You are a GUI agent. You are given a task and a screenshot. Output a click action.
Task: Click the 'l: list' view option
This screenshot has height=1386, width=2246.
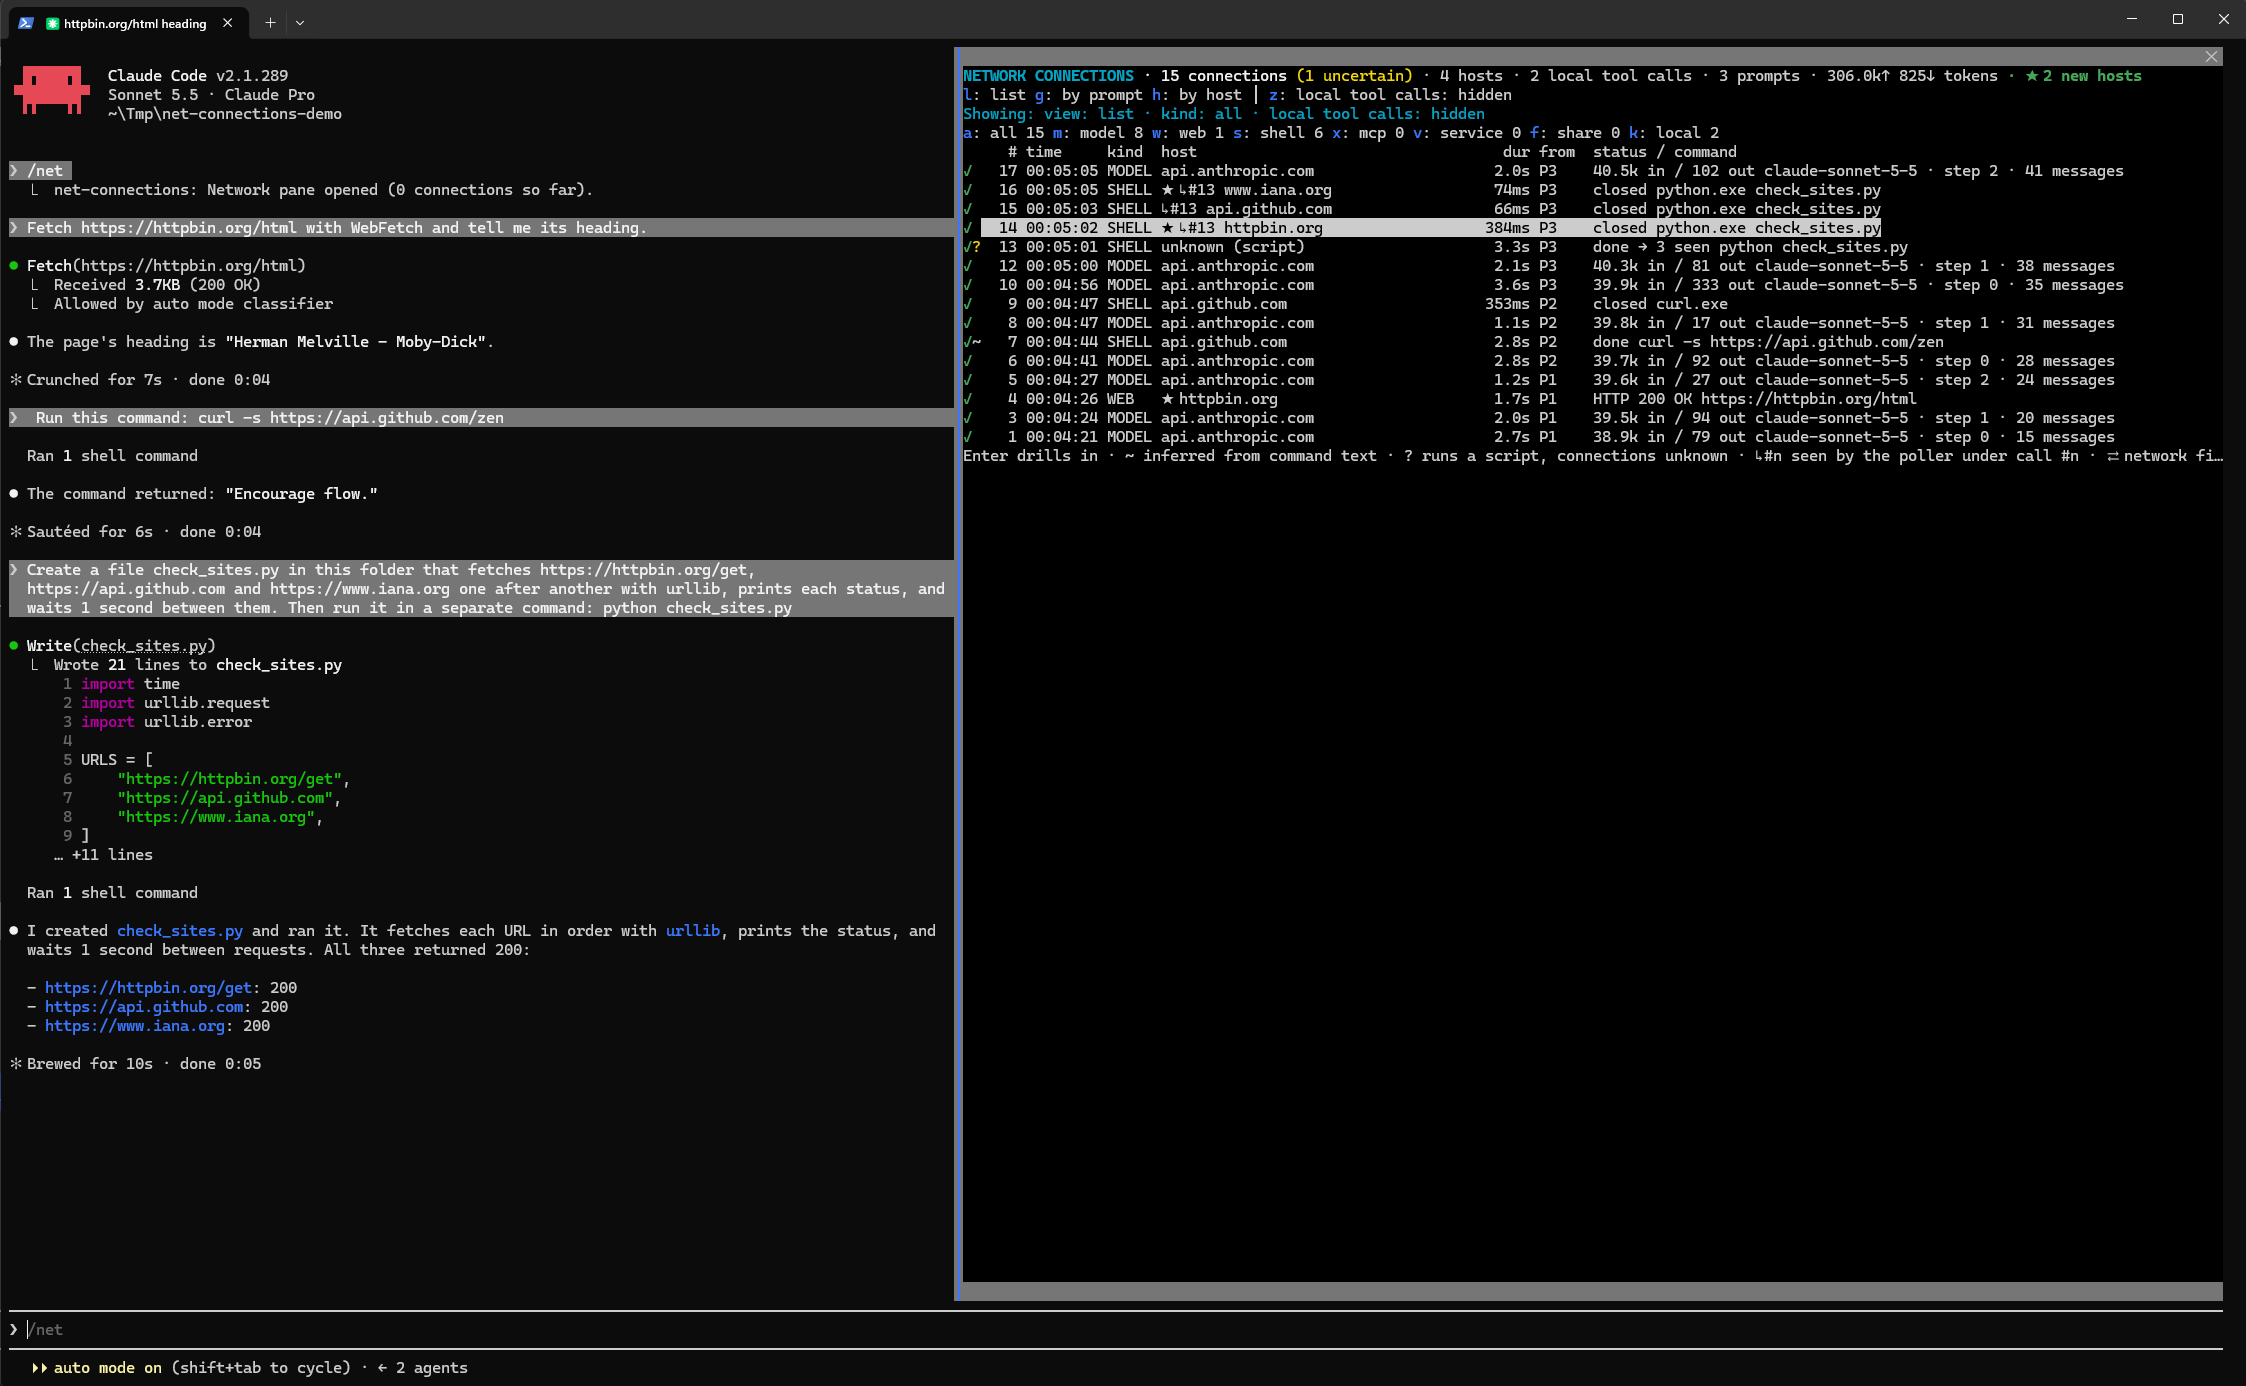click(x=994, y=95)
